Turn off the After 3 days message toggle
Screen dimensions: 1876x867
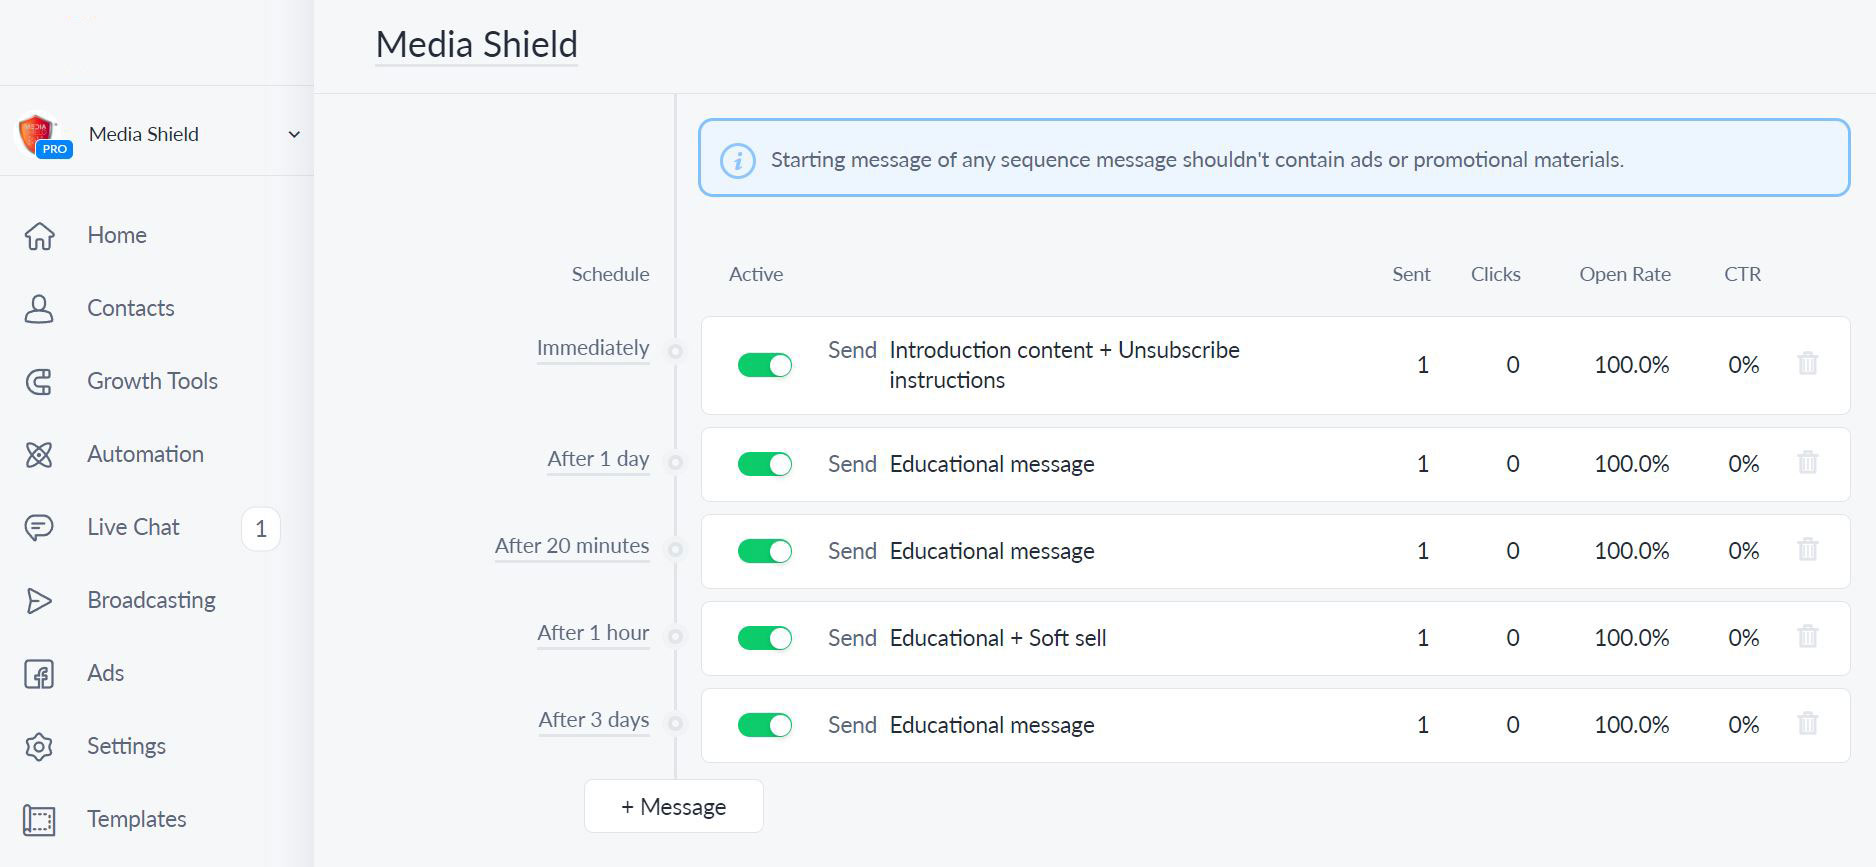point(765,725)
